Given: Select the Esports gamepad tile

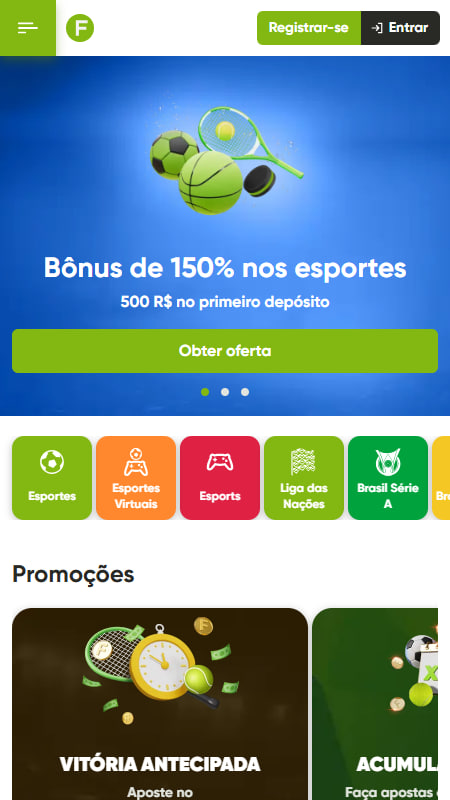Looking at the screenshot, I should pyautogui.click(x=220, y=478).
